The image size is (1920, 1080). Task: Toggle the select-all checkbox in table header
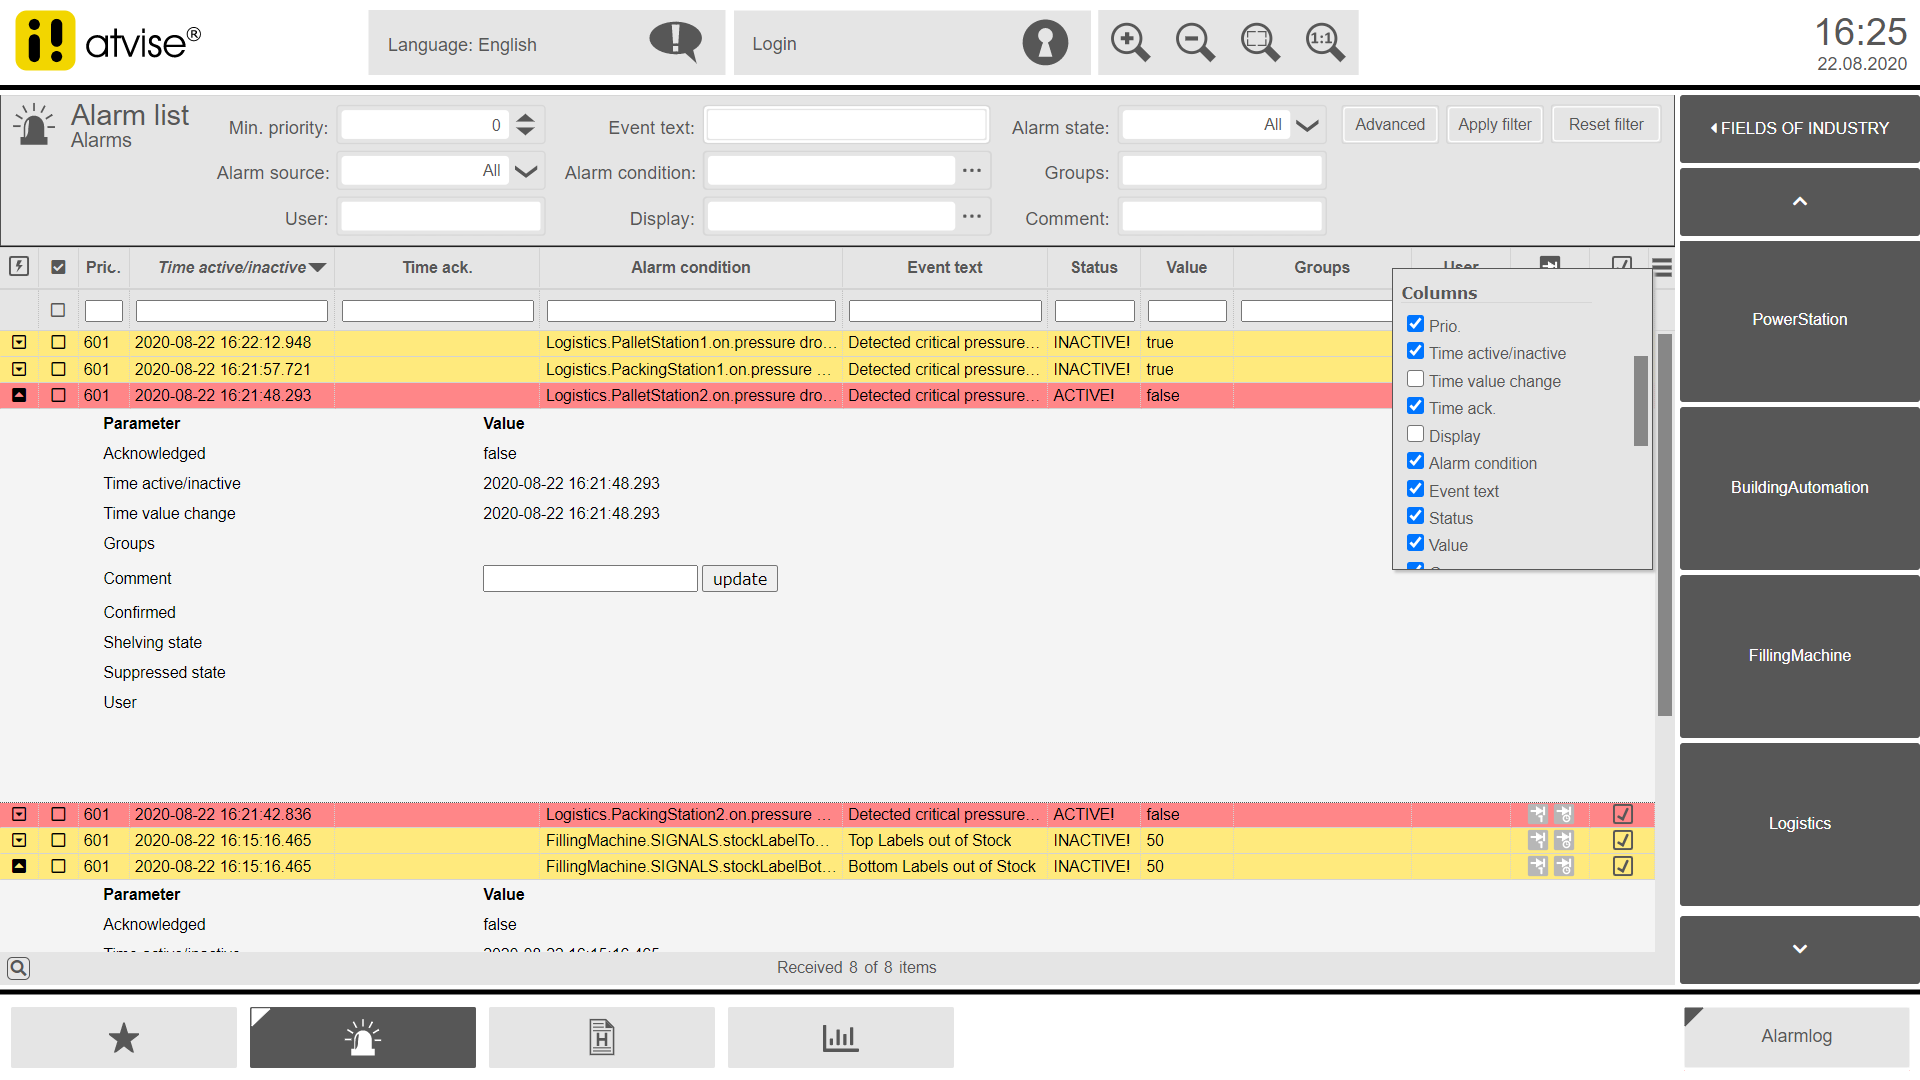[58, 267]
